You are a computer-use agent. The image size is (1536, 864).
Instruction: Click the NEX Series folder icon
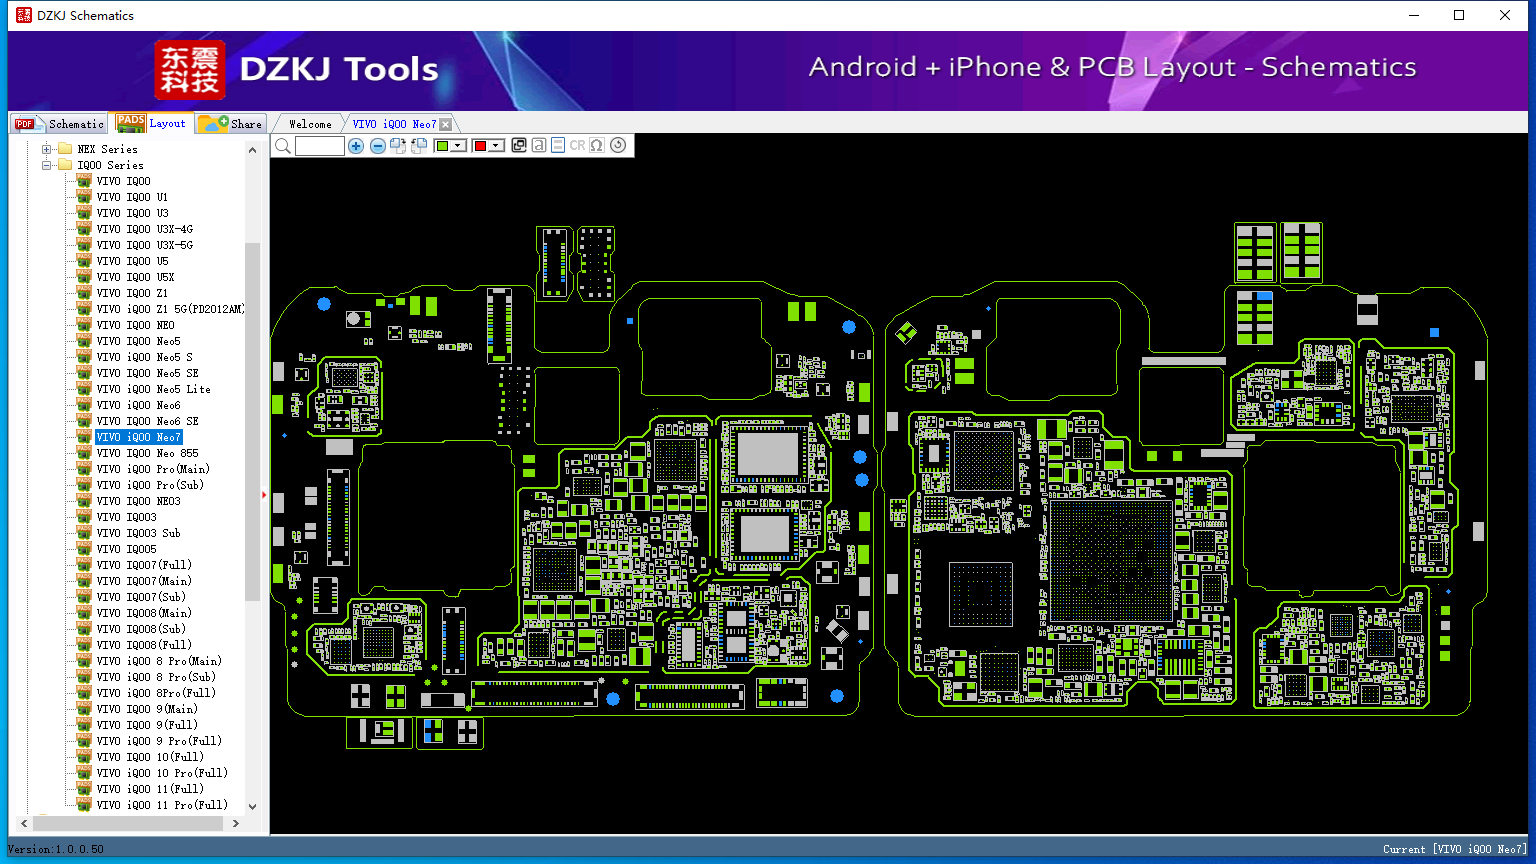(x=65, y=149)
